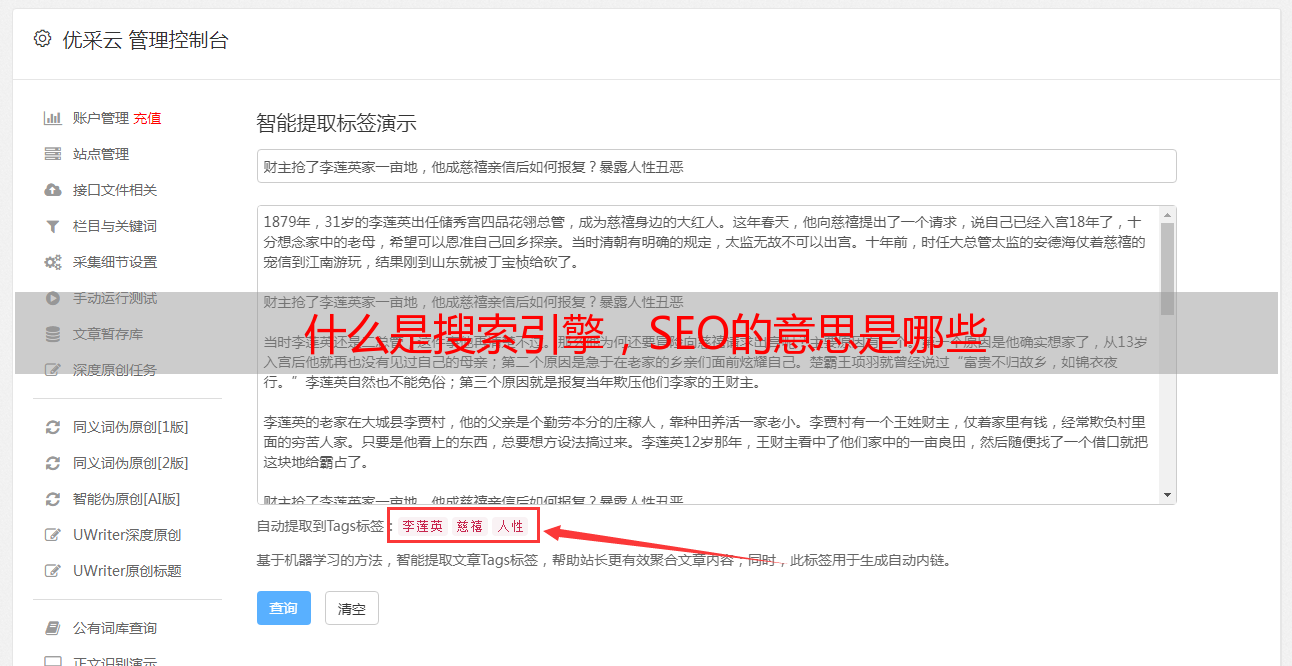This screenshot has width=1292, height=666.
Task: Open 栏目与关键词 menu item
Action: [x=114, y=226]
